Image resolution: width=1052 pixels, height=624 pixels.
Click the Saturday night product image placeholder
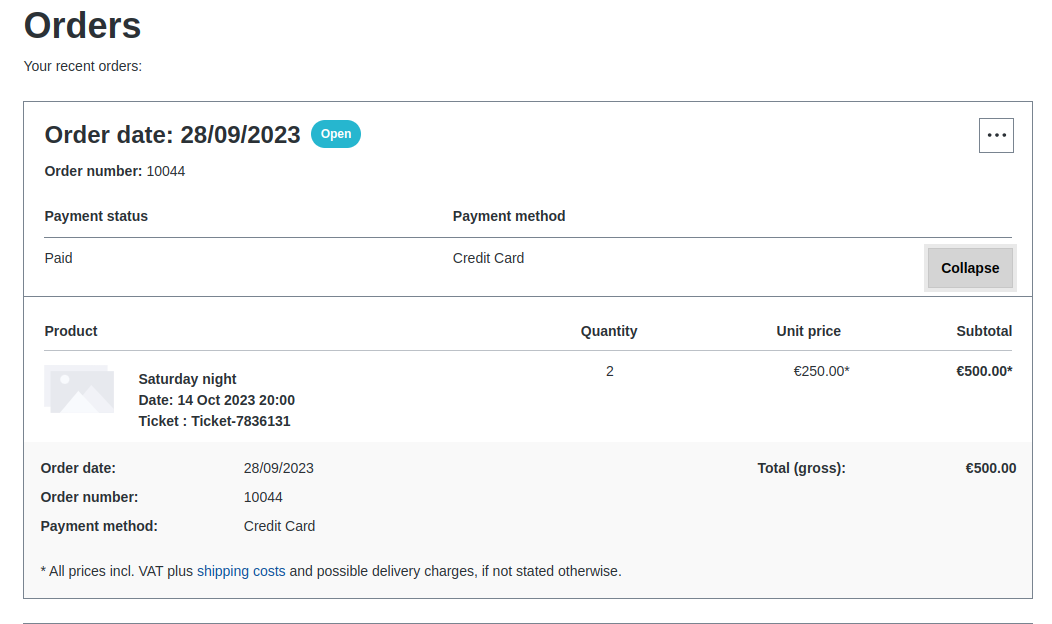coord(79,389)
